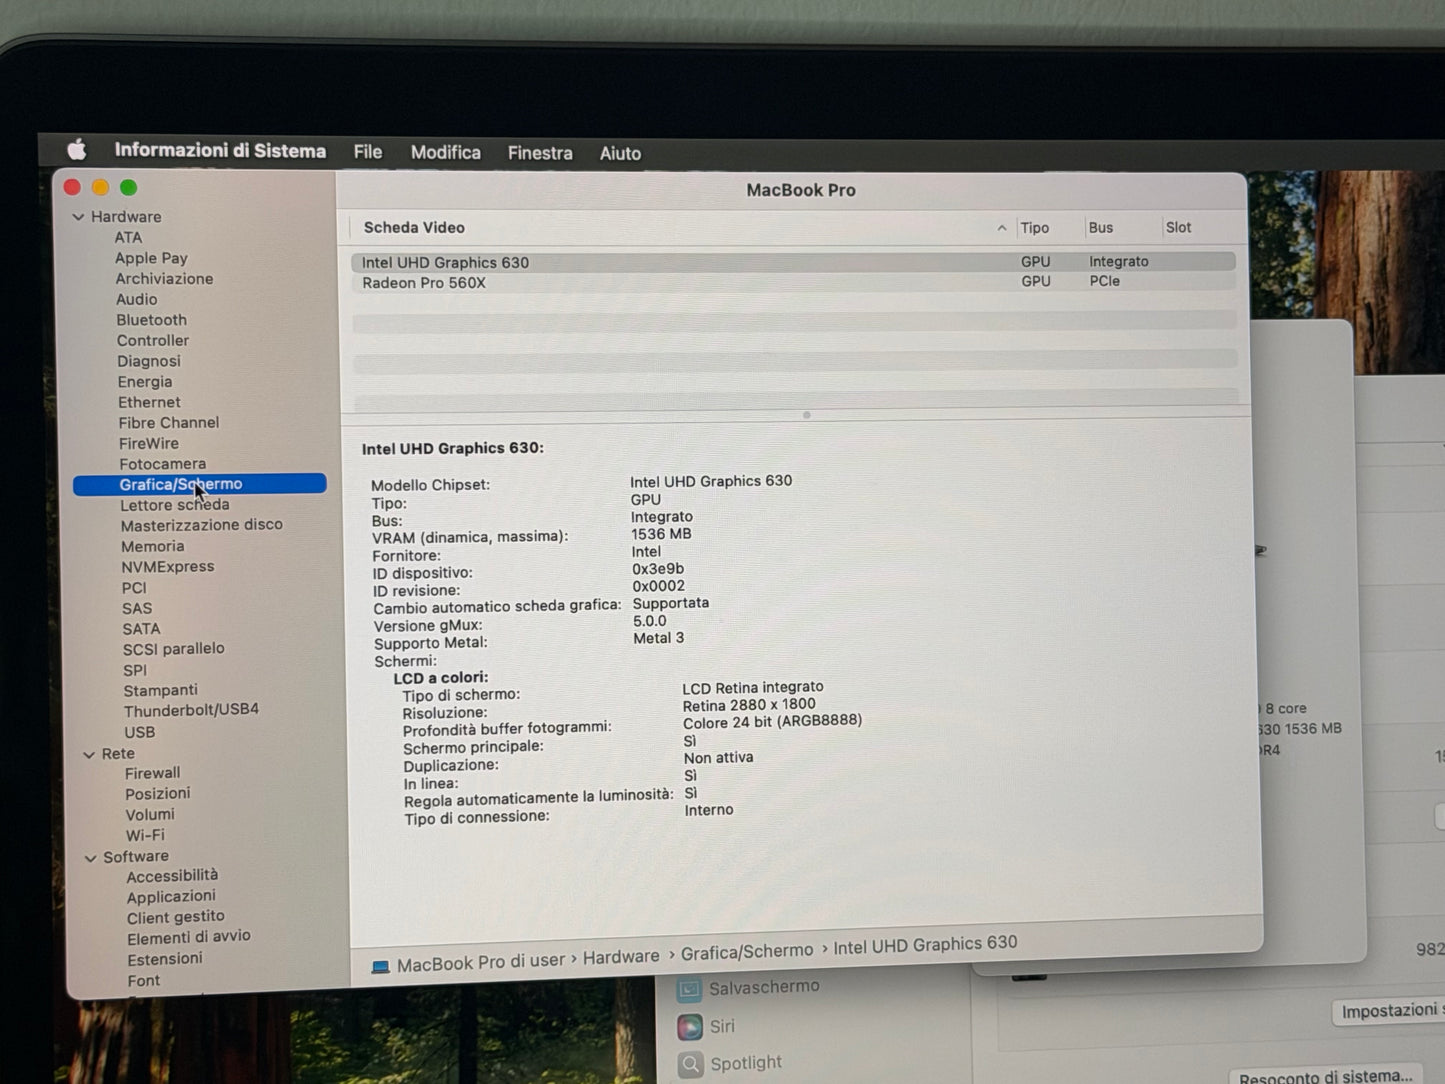Open the Finestra menu
This screenshot has width=1445, height=1084.
coord(540,153)
